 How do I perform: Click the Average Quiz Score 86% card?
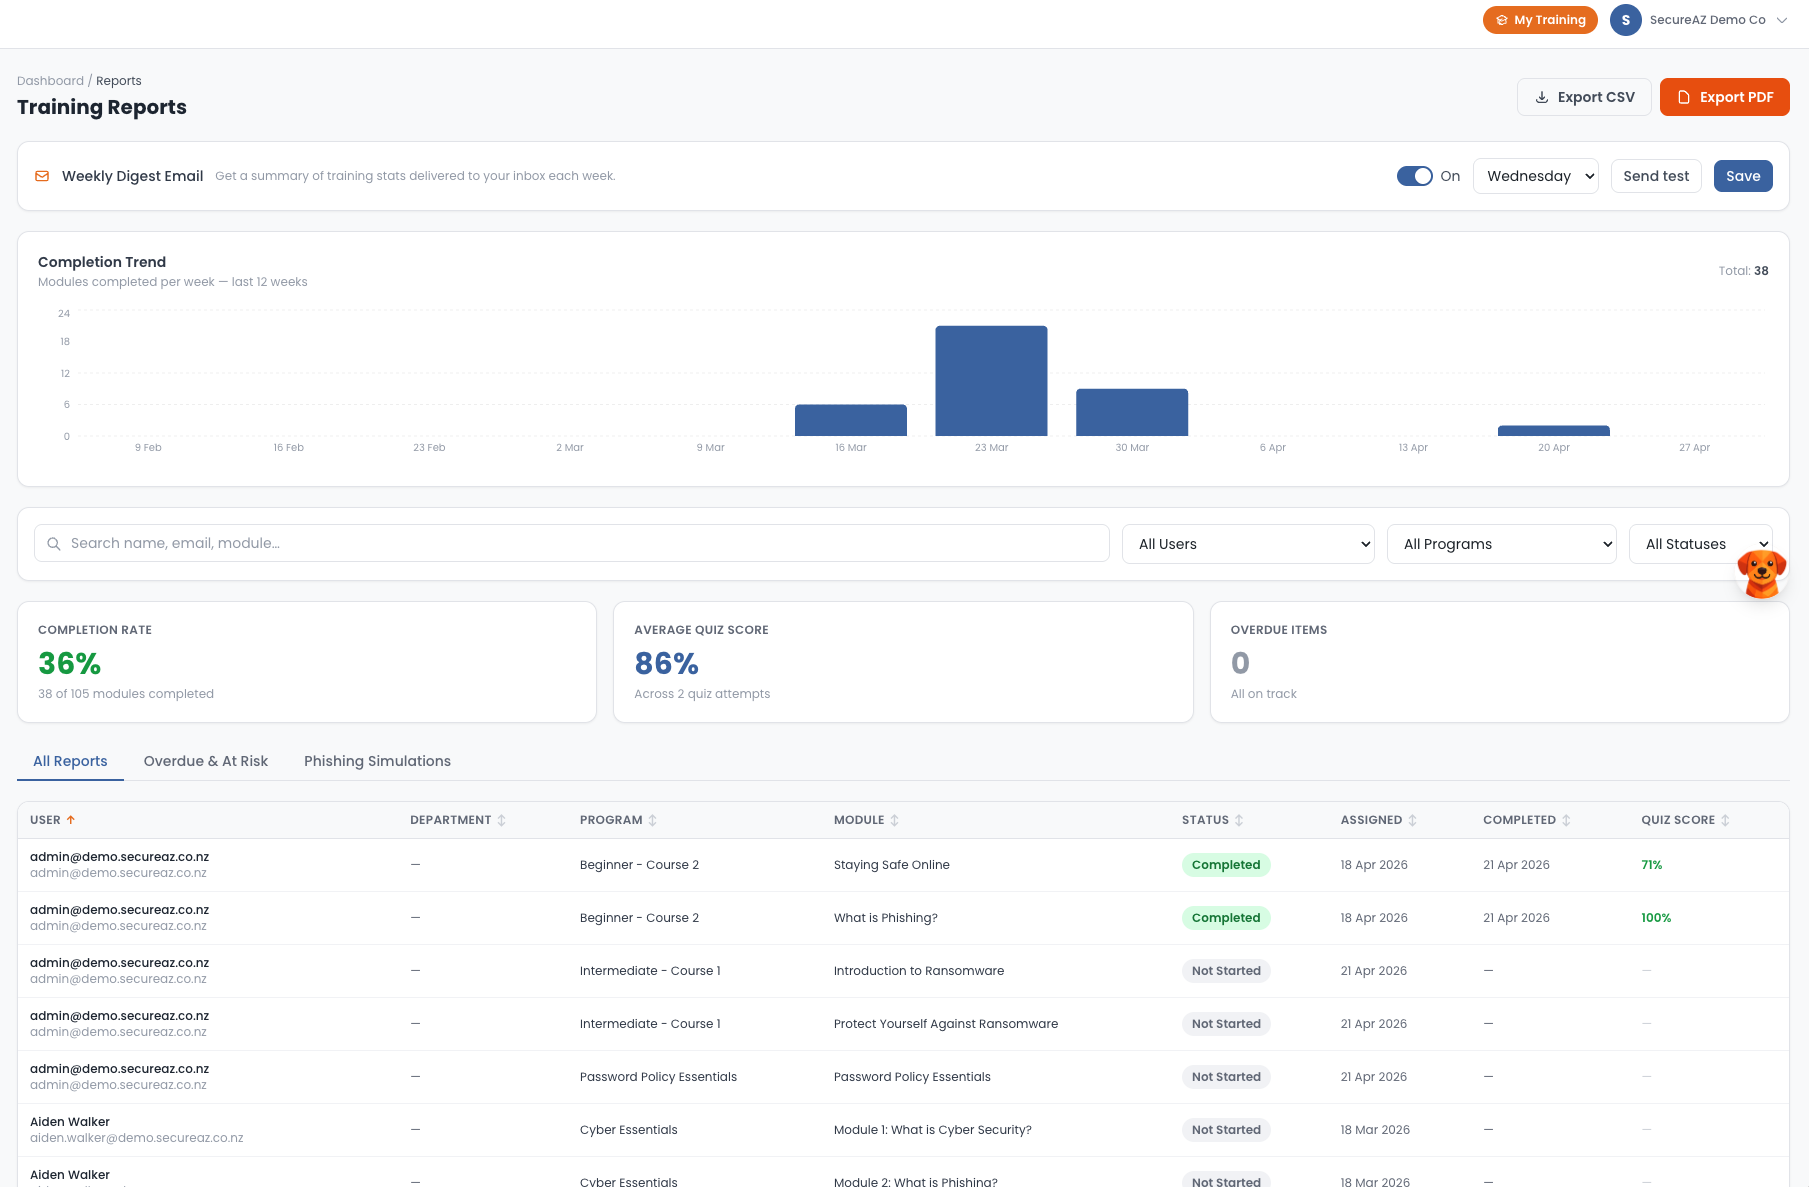[903, 662]
